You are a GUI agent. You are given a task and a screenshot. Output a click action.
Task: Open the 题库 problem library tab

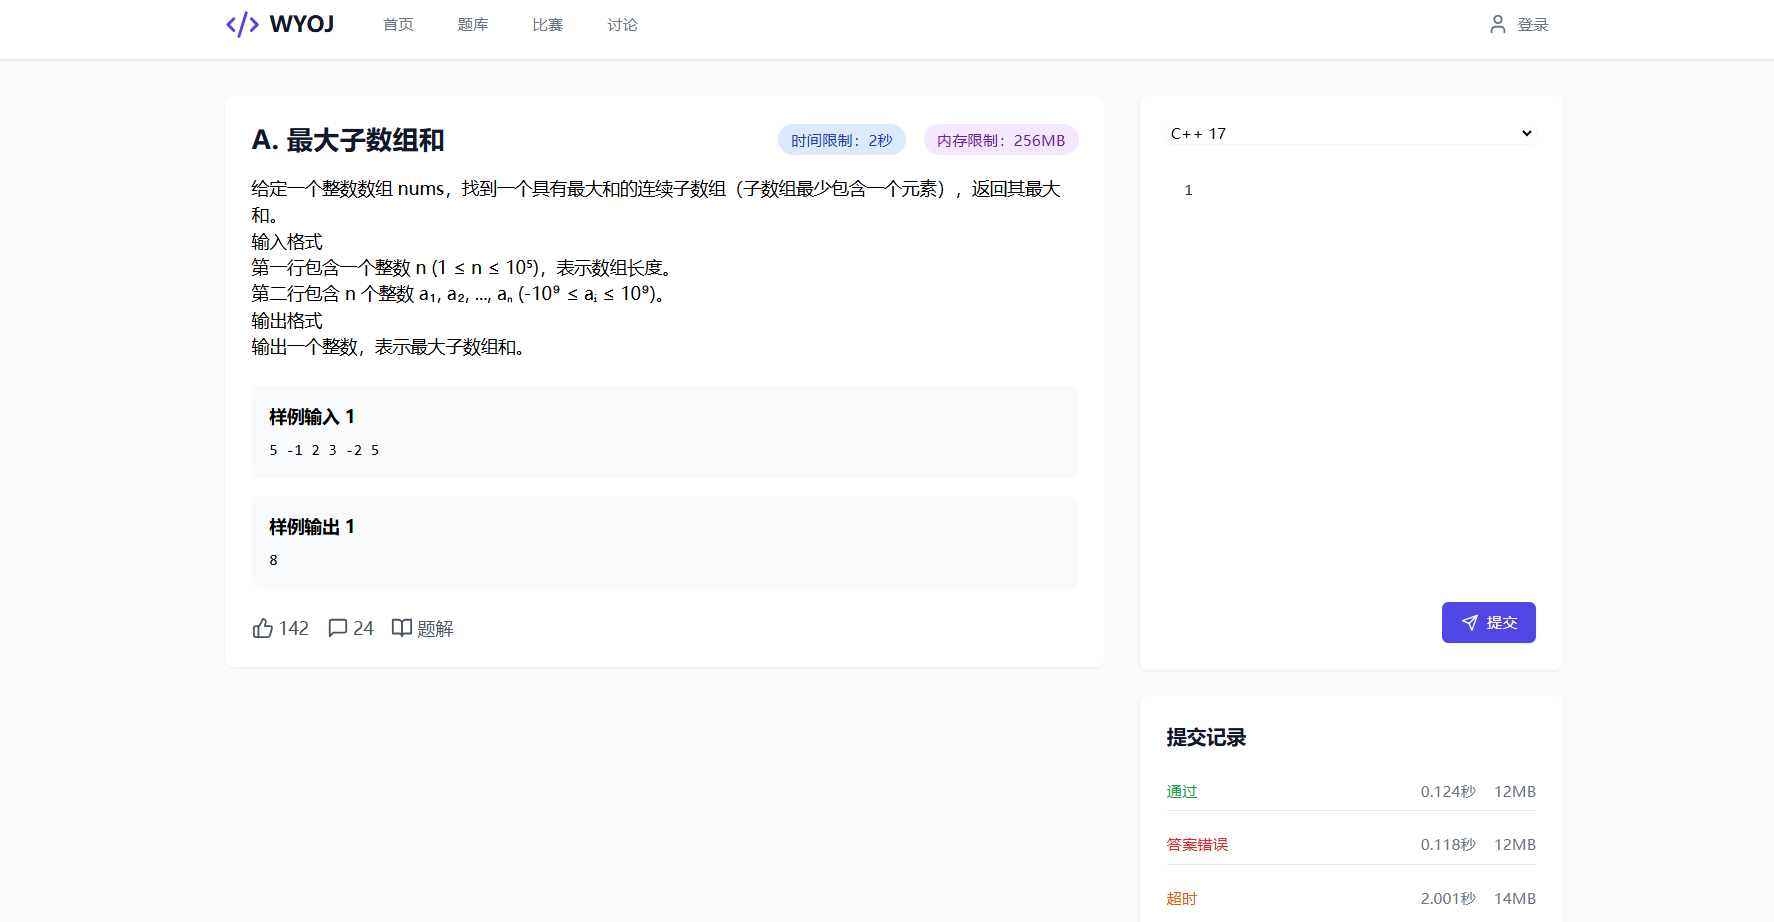tap(473, 25)
